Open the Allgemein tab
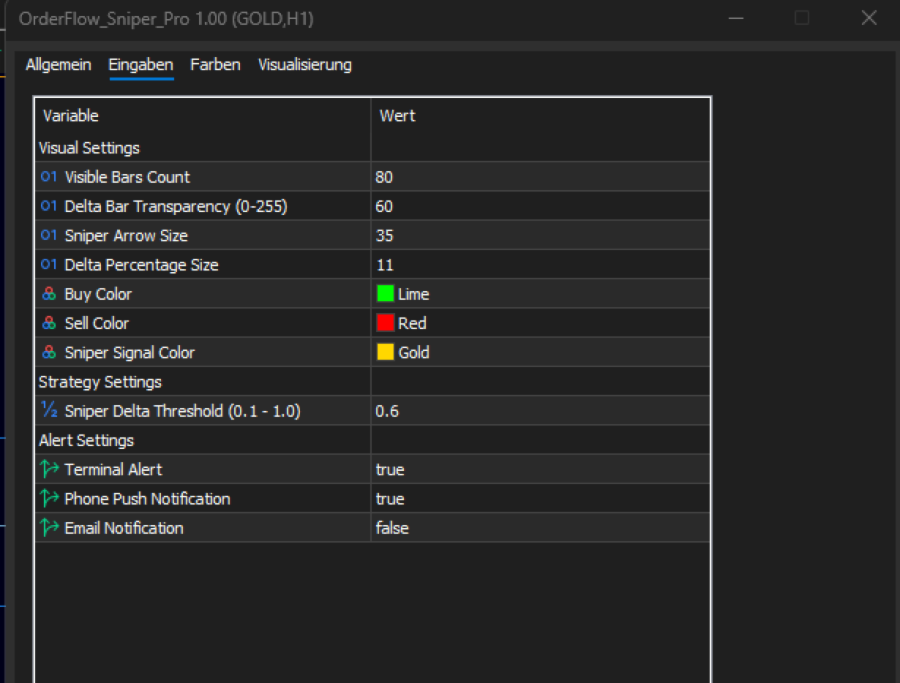The width and height of the screenshot is (900, 683). pyautogui.click(x=59, y=65)
